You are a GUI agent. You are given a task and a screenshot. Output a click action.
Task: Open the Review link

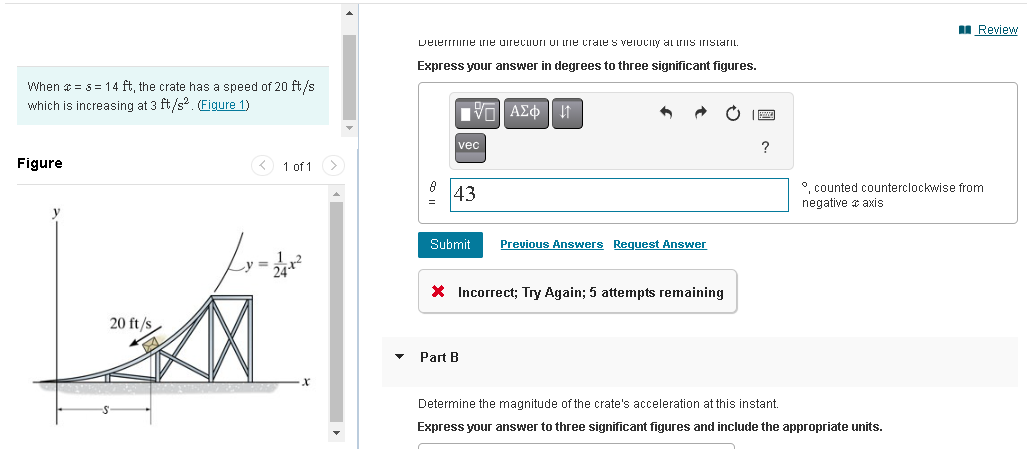988,29
